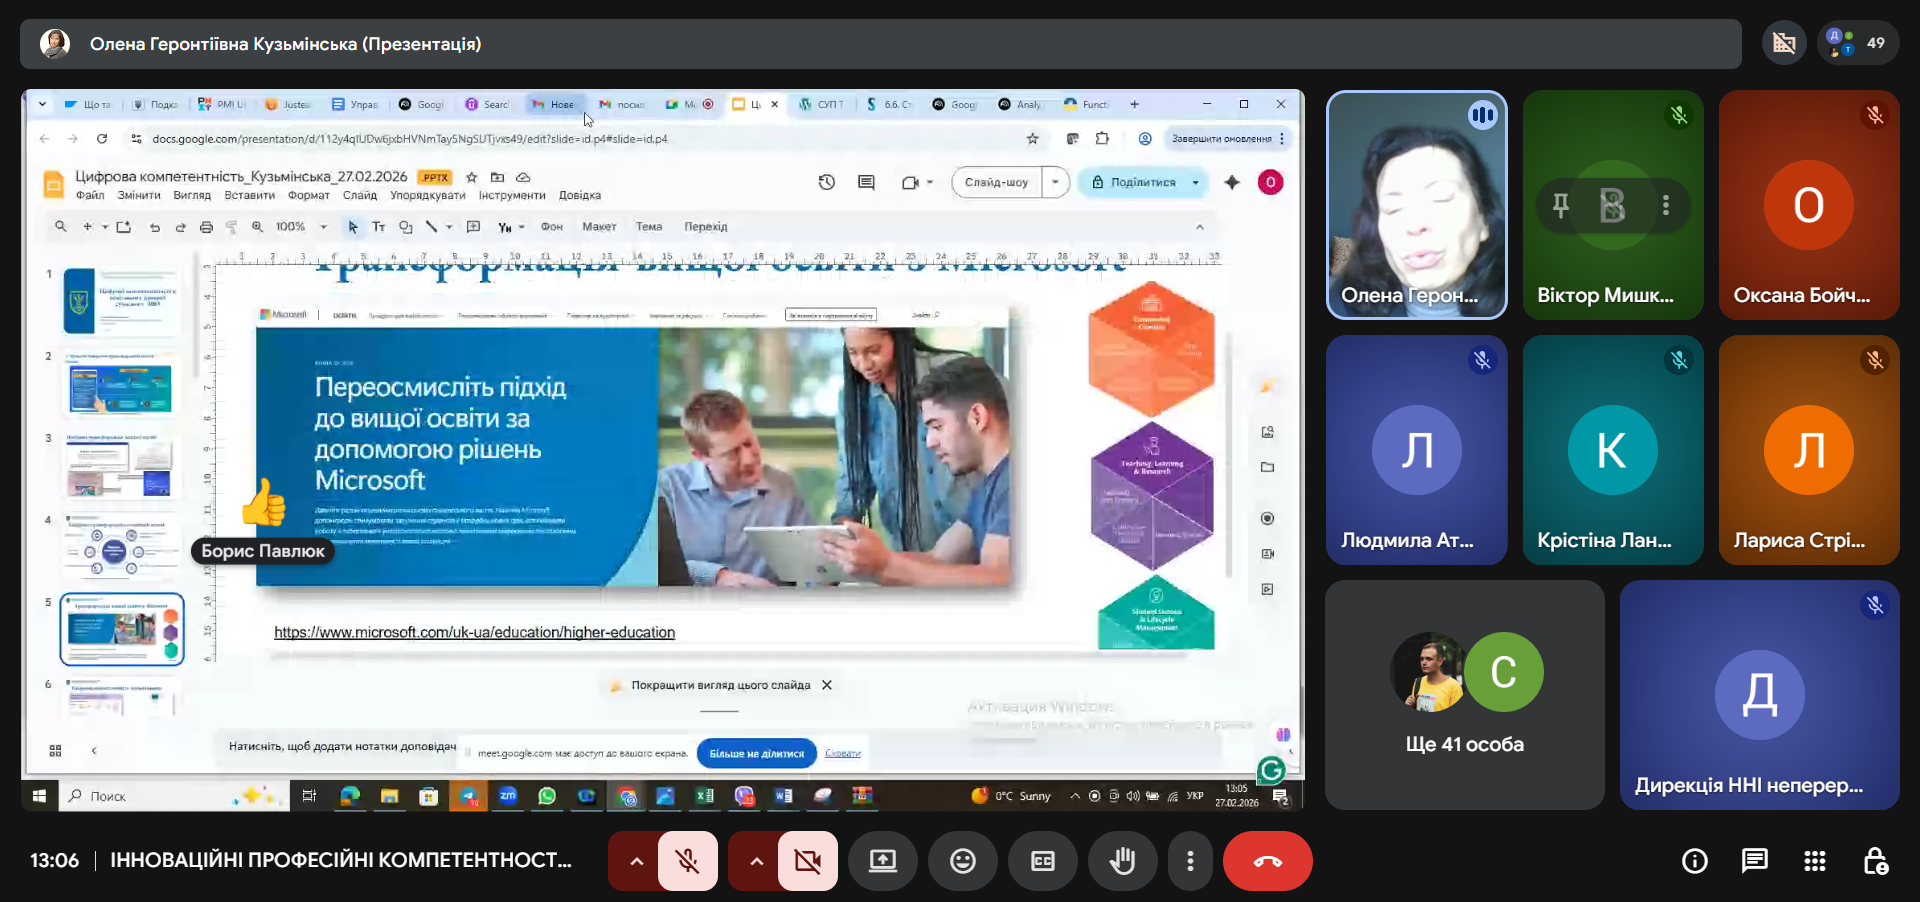Insert a comment using toolbar icon
Image resolution: width=1920 pixels, height=902 pixels.
click(474, 227)
